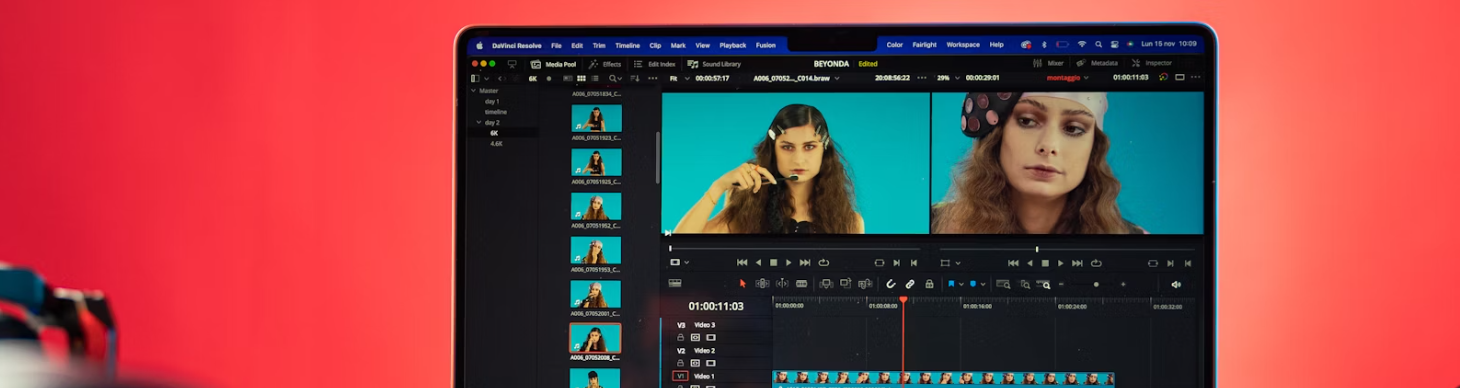This screenshot has width=1460, height=388.
Task: Select clip thumbnail A006_07052001_C
Action: (x=596, y=294)
